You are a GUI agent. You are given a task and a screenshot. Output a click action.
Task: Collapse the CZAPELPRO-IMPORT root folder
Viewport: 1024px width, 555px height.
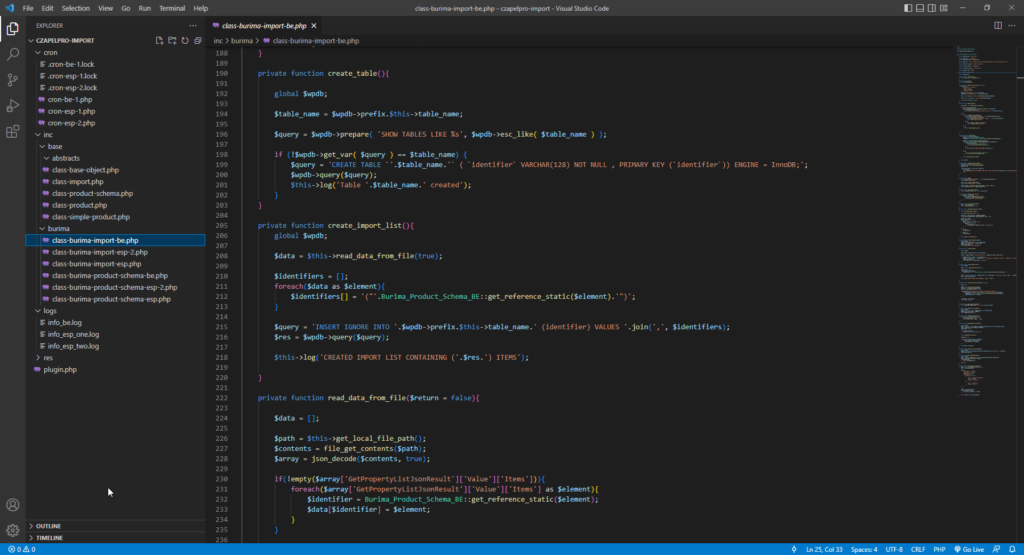(x=116, y=40)
